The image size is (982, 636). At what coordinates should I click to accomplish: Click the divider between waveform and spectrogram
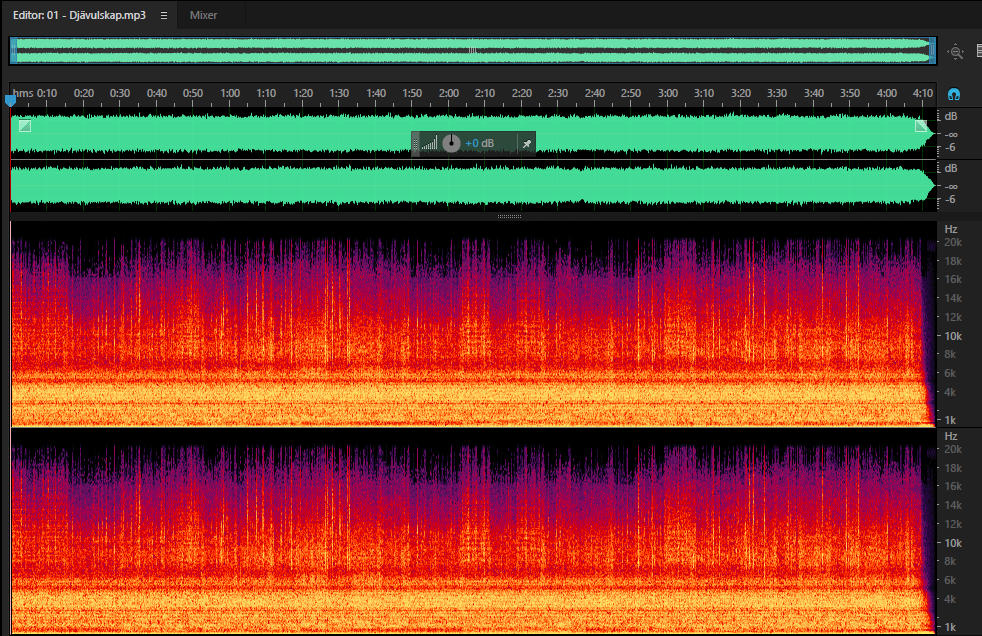click(509, 217)
